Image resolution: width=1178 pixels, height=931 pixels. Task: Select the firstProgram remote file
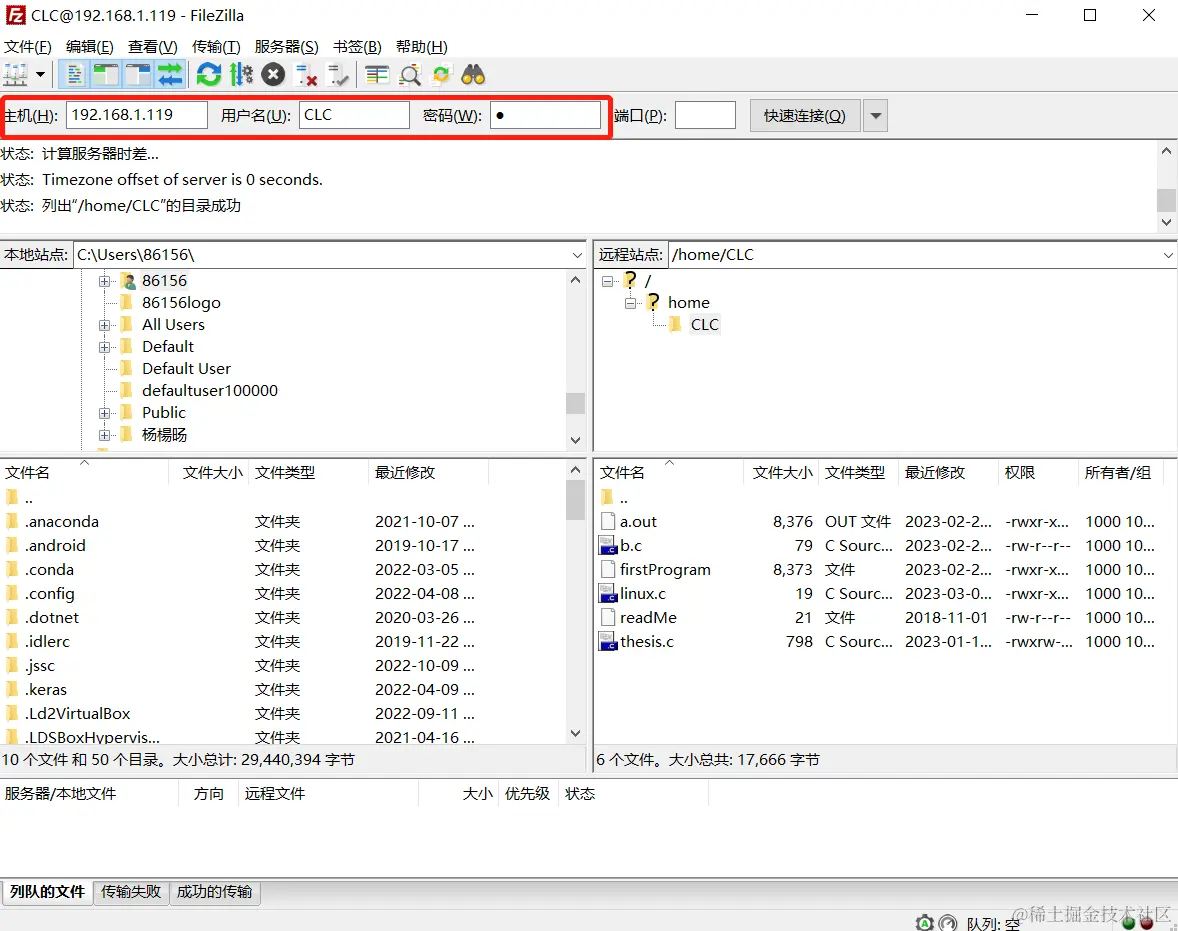665,570
